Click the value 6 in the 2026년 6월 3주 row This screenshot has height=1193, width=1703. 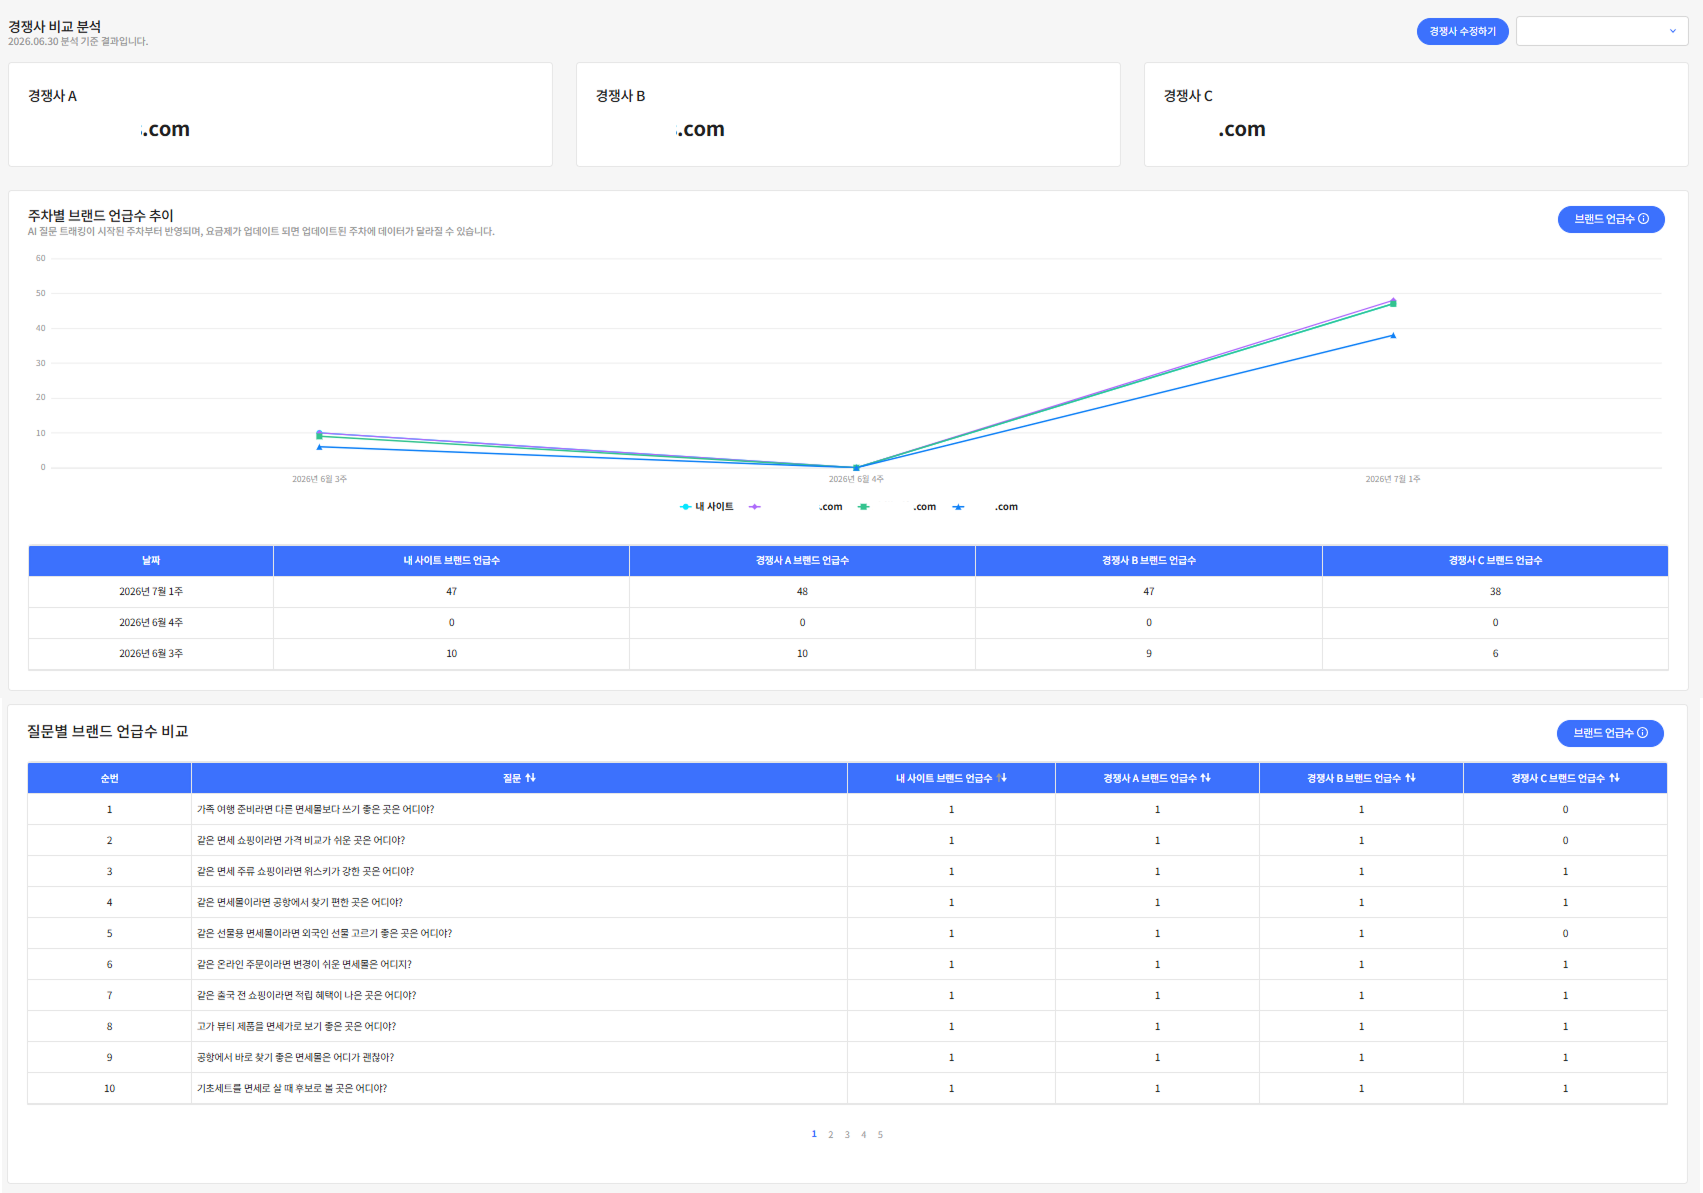tap(1495, 654)
